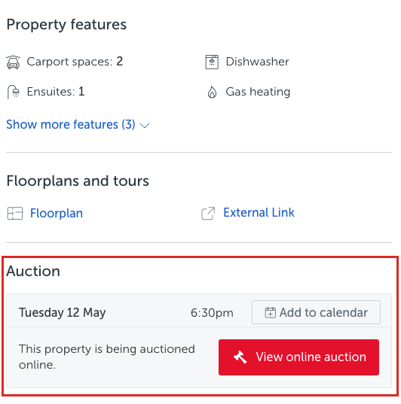This screenshot has height=404, width=401.
Task: Click the gas heating flame icon
Action: tap(212, 92)
